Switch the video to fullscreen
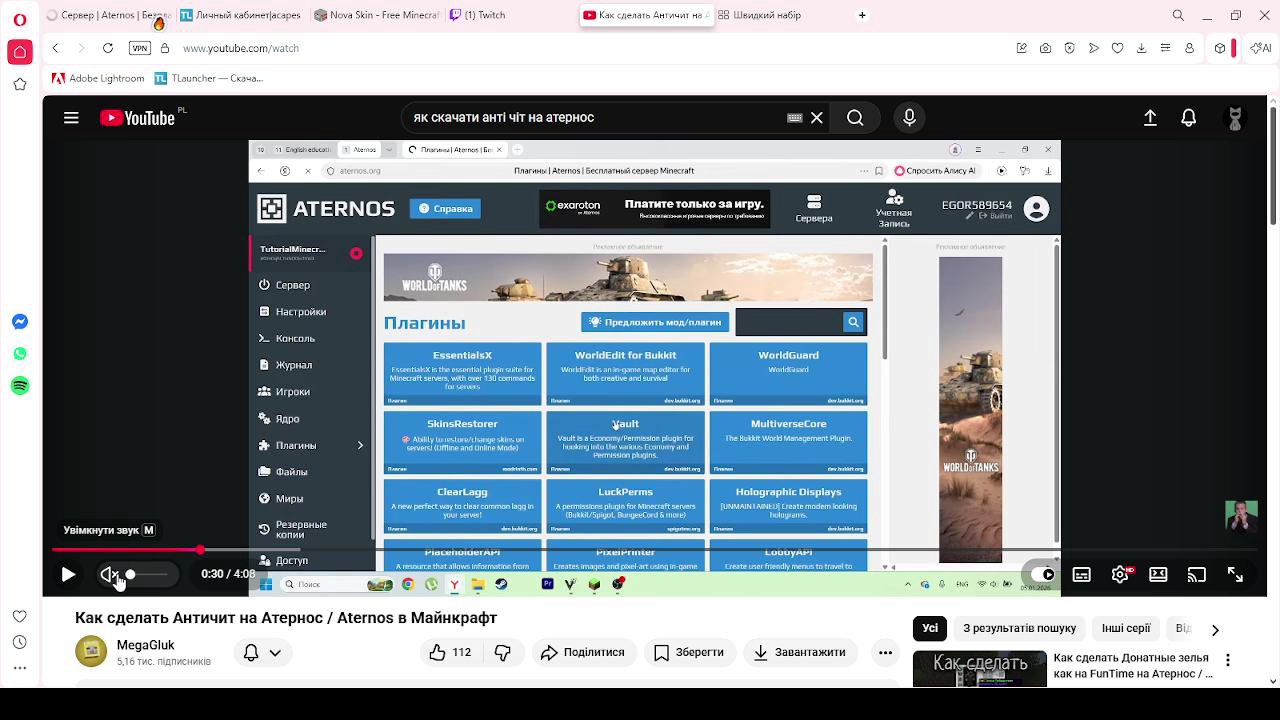This screenshot has height=720, width=1280. pyautogui.click(x=1235, y=574)
